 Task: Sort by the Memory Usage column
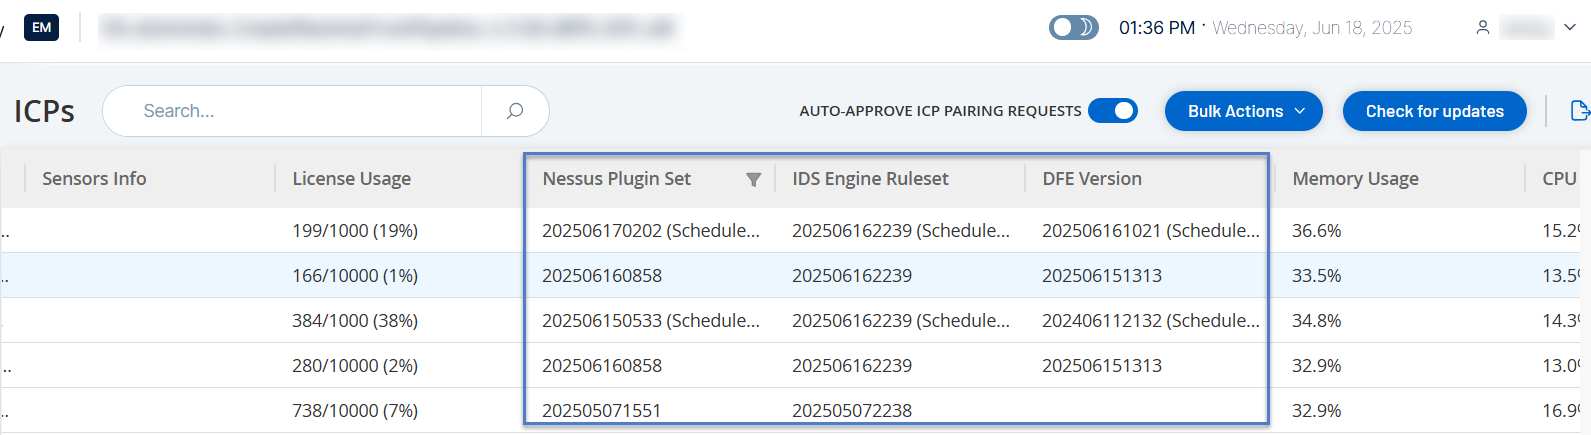(x=1355, y=179)
